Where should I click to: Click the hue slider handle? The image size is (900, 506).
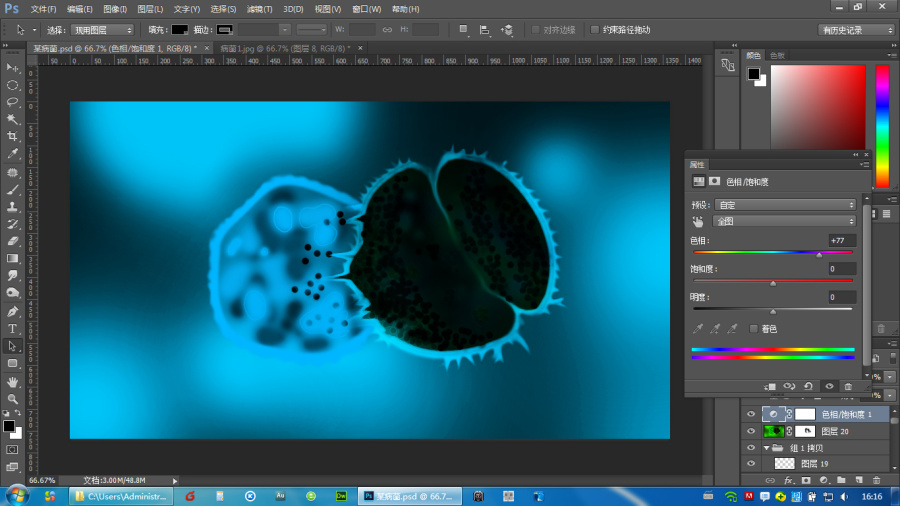pyautogui.click(x=819, y=255)
